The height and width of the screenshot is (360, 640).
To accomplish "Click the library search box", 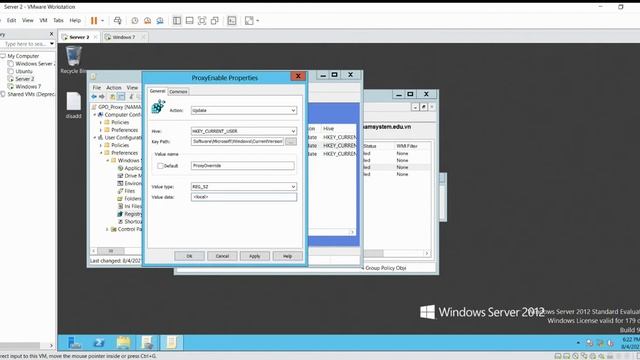I will pyautogui.click(x=24, y=44).
